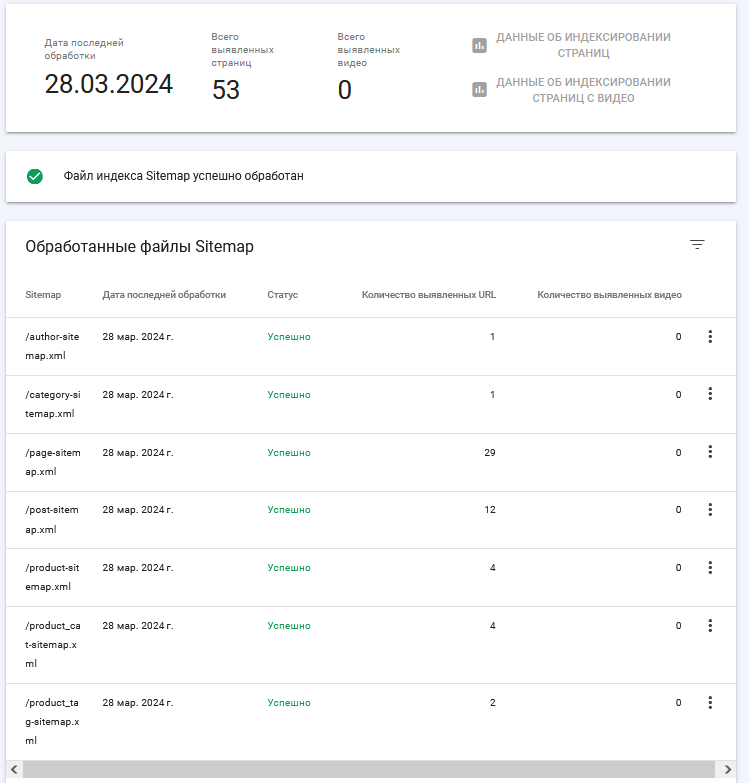Select the /page-sitemap.xml row
This screenshot has height=783, width=749.
[x=371, y=462]
